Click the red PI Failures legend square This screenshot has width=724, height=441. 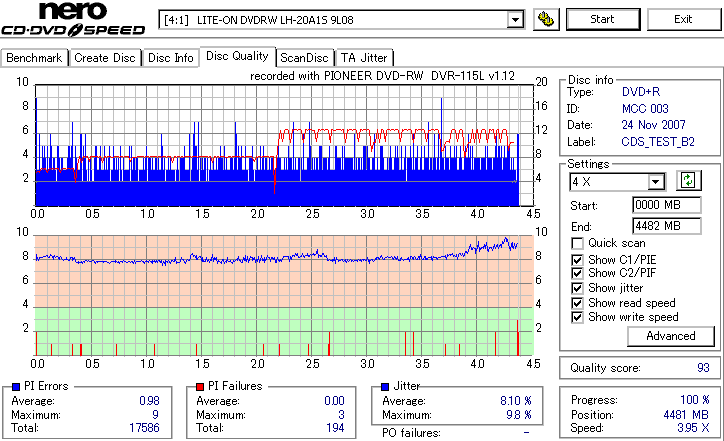click(200, 387)
